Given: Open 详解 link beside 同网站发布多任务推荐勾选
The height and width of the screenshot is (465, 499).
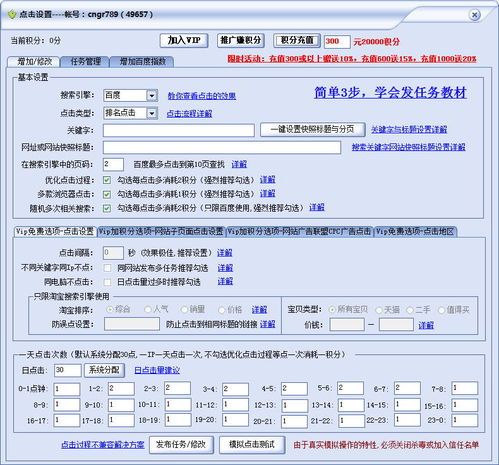Looking at the screenshot, I should (x=225, y=268).
